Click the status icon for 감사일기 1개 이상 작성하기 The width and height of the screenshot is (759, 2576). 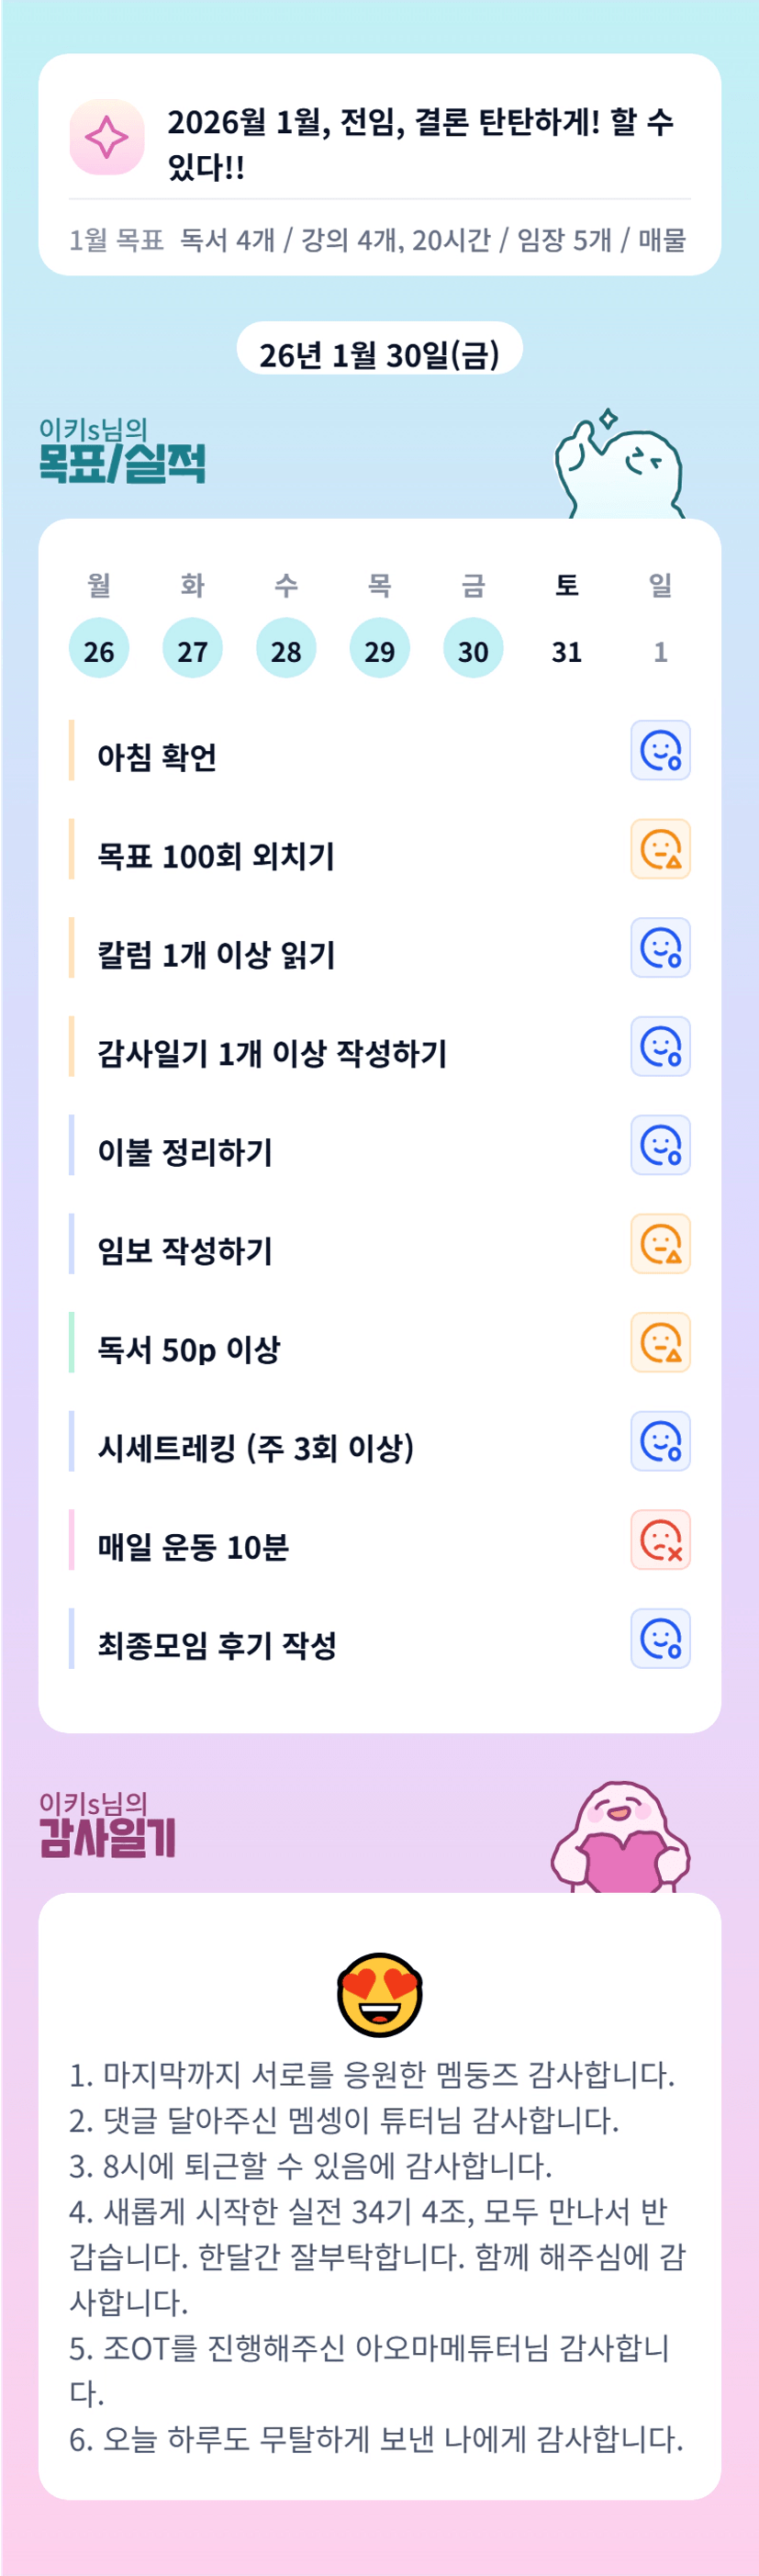coord(660,1047)
